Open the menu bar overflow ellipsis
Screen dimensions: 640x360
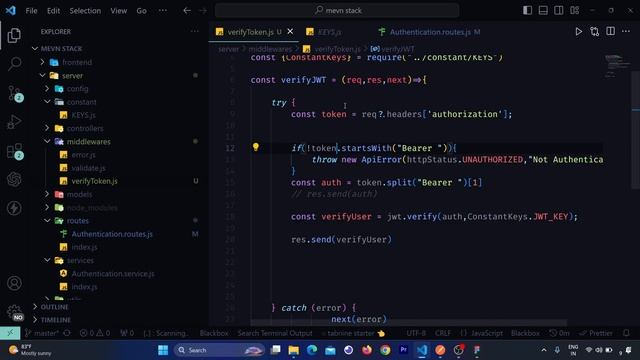[162, 11]
